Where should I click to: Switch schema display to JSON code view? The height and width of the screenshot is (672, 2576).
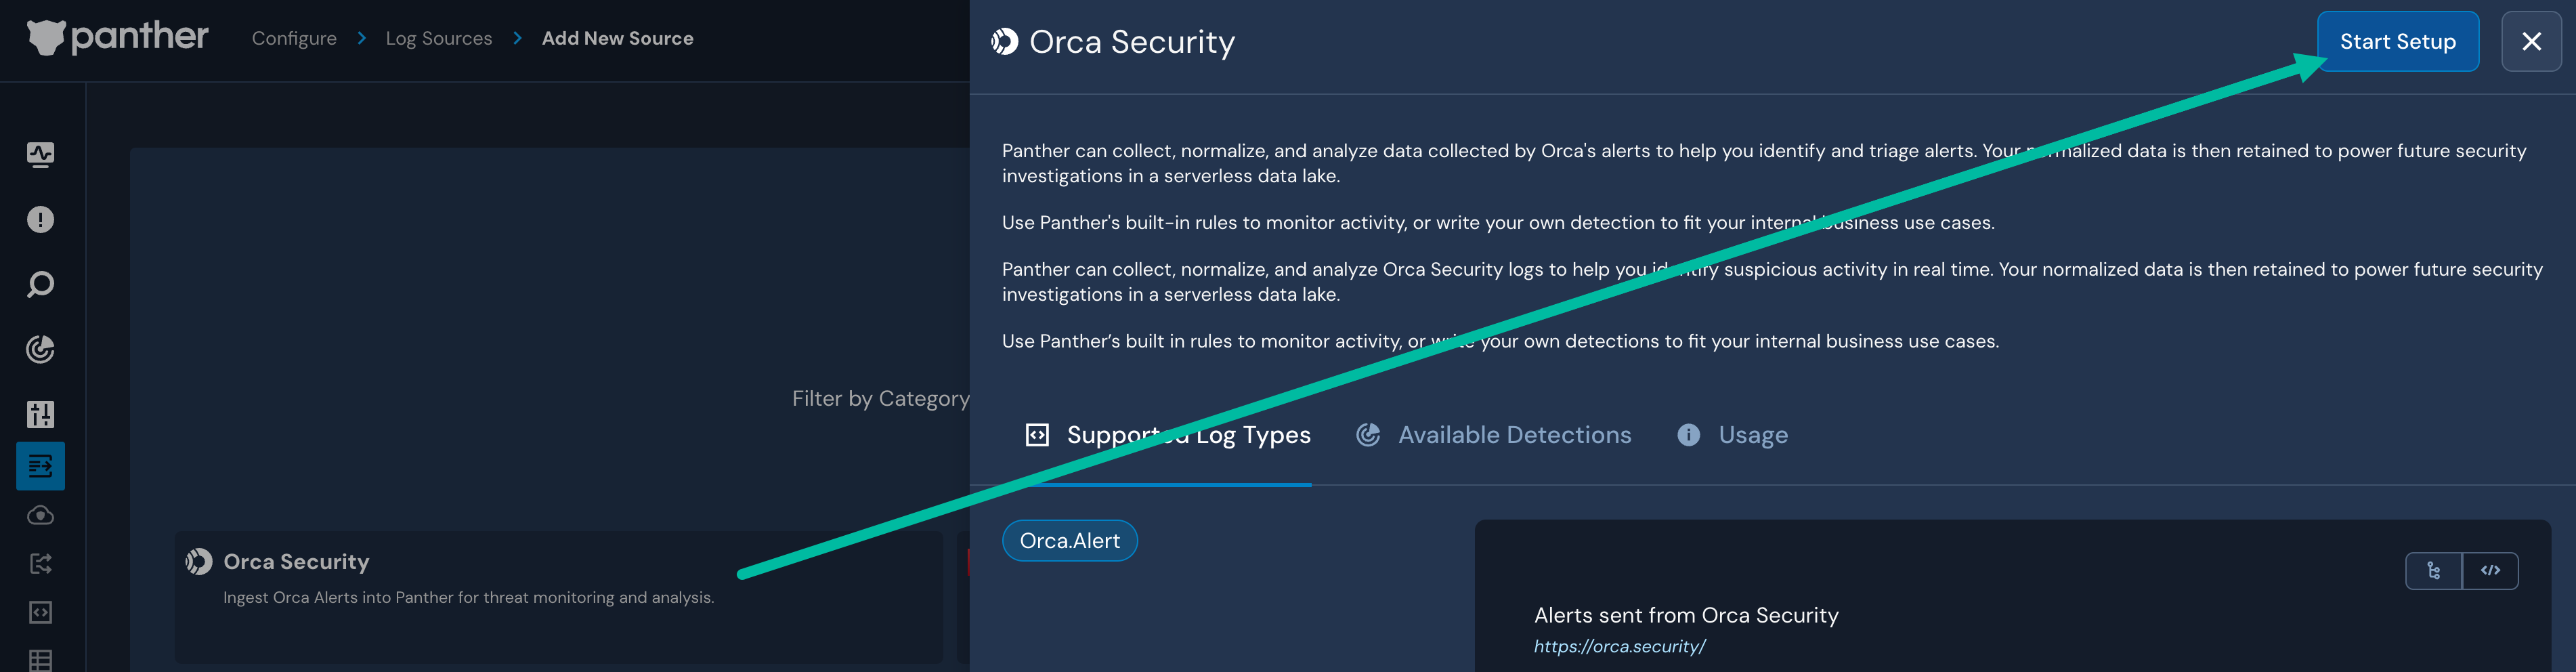click(x=2492, y=570)
